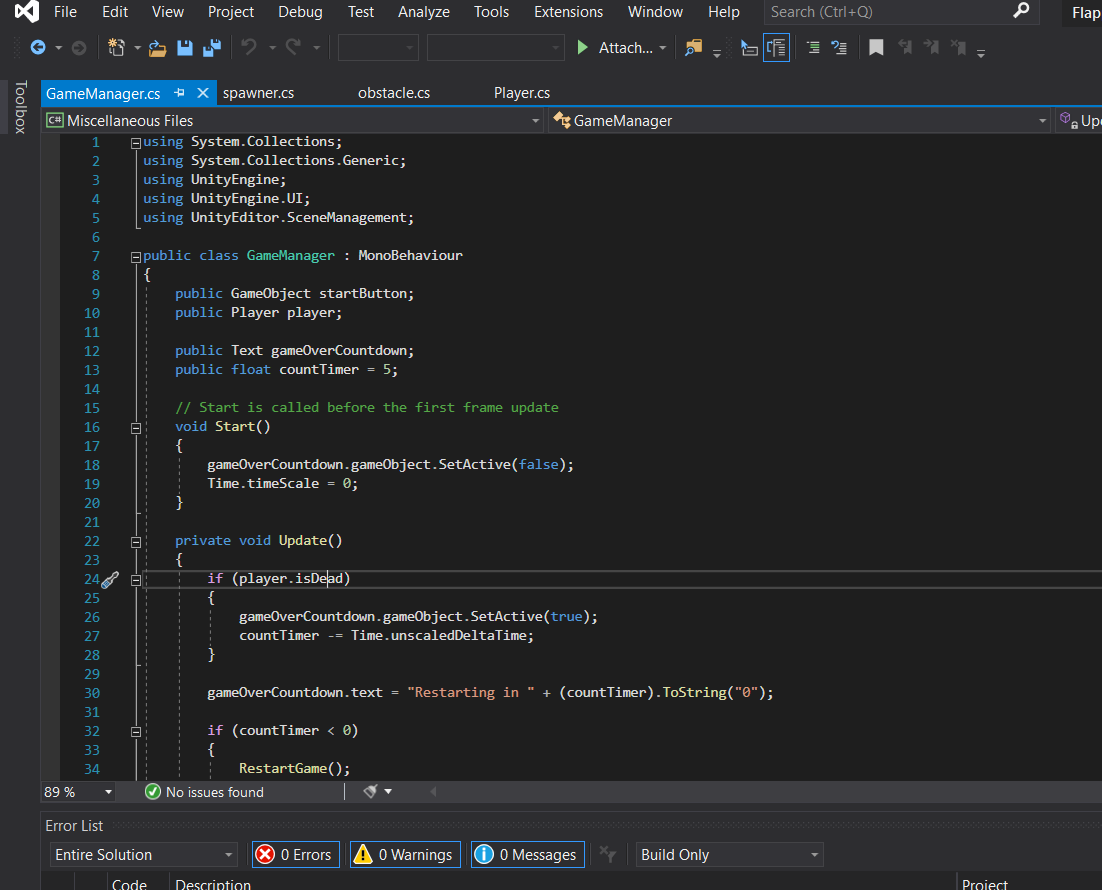
Task: Click the bookmark icon in the toolbar
Action: (876, 48)
